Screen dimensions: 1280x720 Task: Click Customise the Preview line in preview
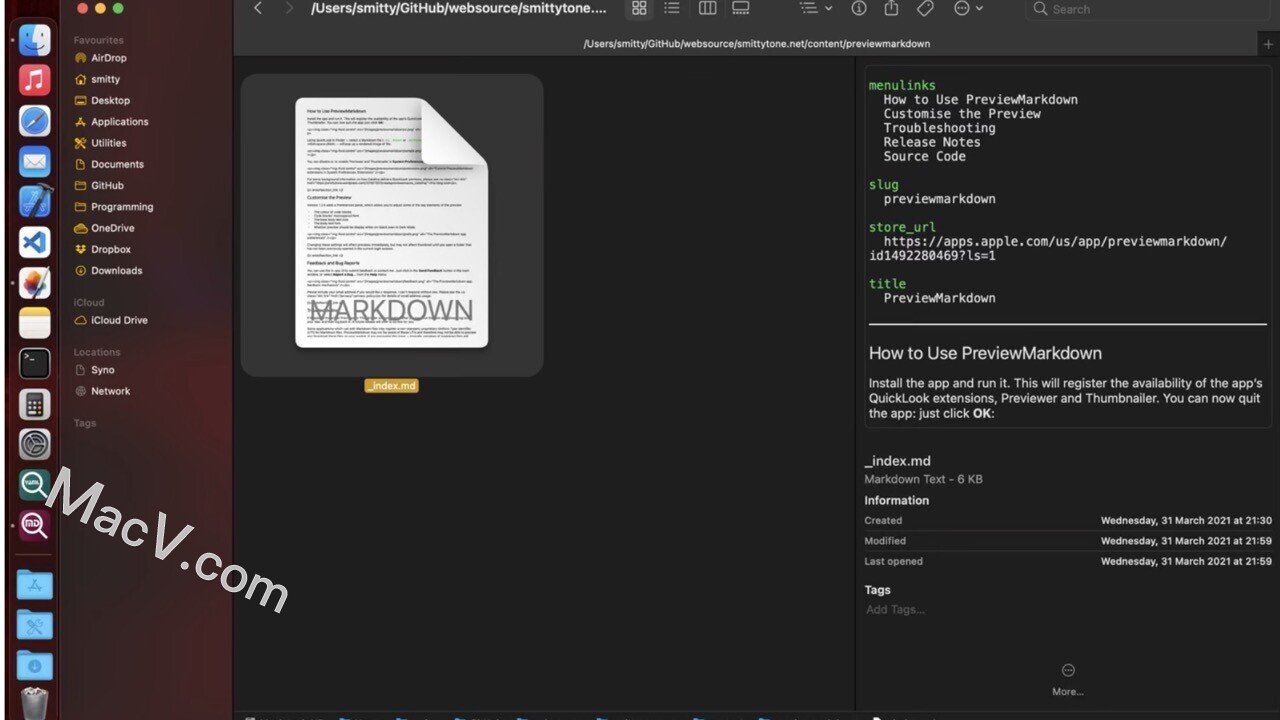click(x=962, y=113)
